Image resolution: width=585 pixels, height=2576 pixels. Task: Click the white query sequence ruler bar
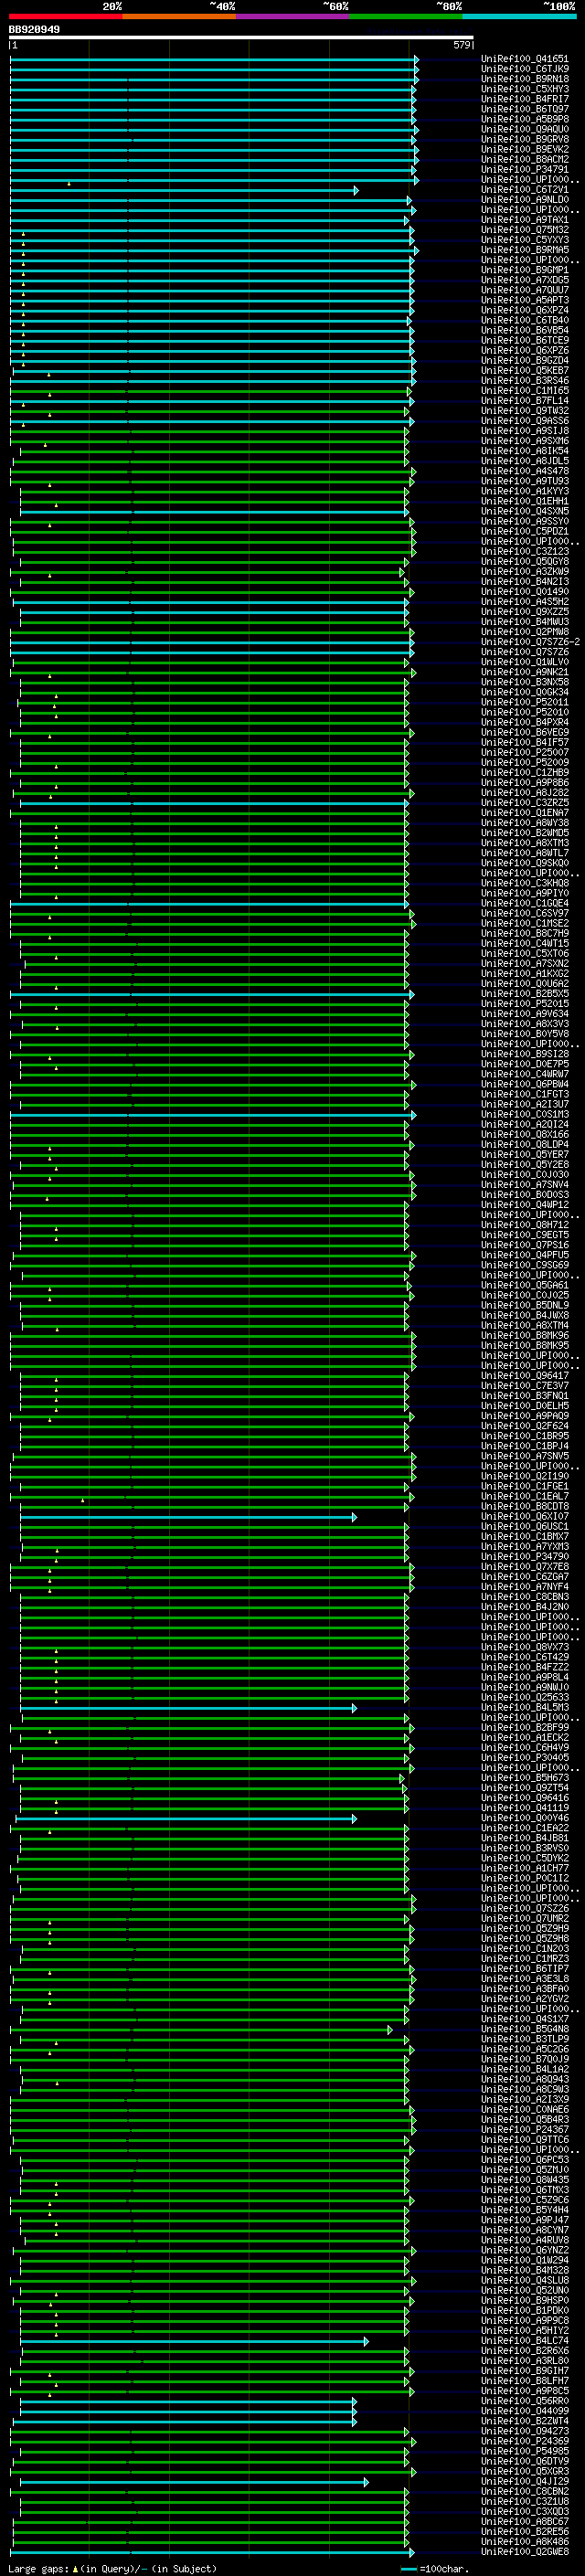[241, 38]
